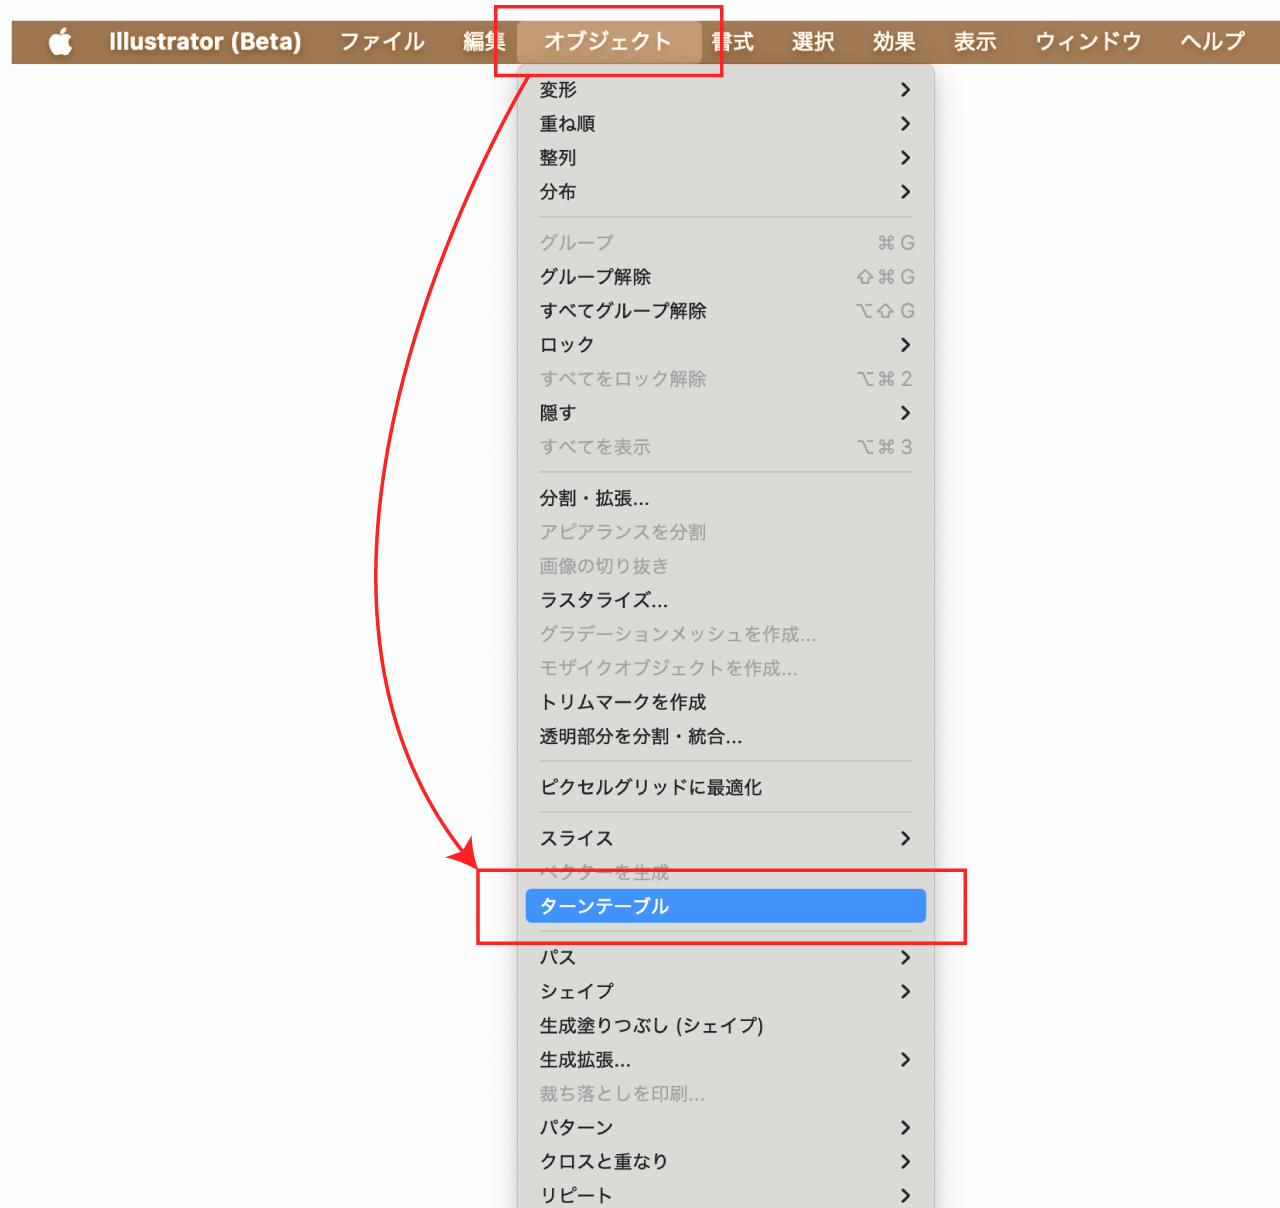This screenshot has height=1208, width=1280.
Task: Open the ヘルプ menu
Action: tap(1212, 42)
